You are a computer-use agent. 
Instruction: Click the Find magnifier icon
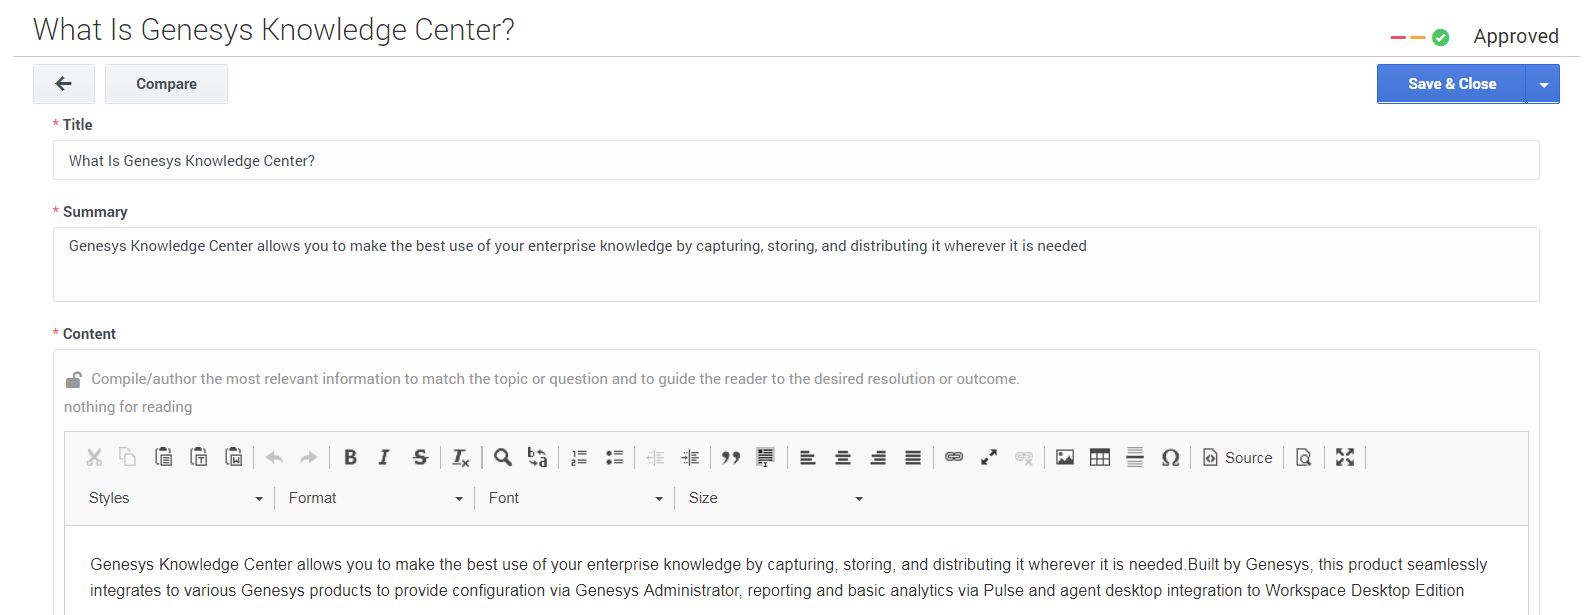coord(503,457)
